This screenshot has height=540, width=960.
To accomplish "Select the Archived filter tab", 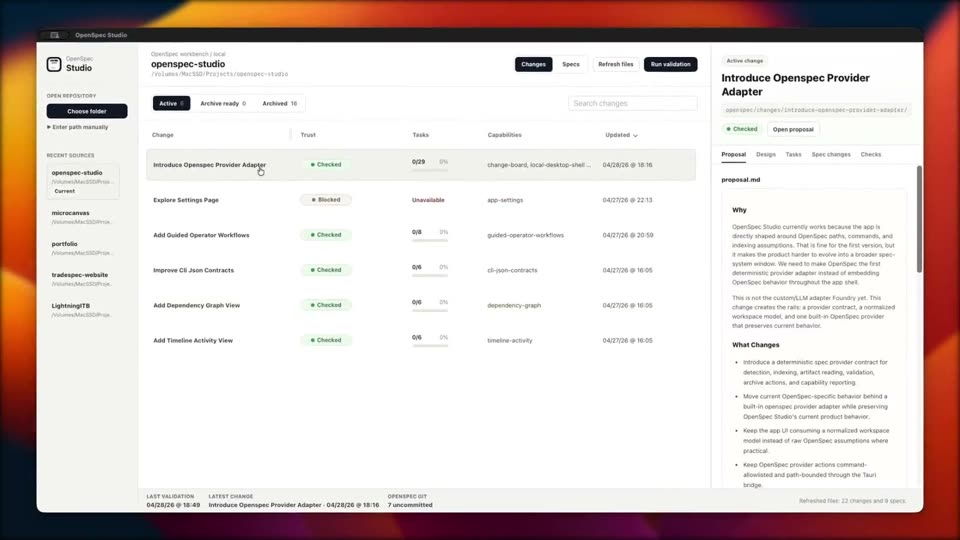I will click(x=280, y=103).
